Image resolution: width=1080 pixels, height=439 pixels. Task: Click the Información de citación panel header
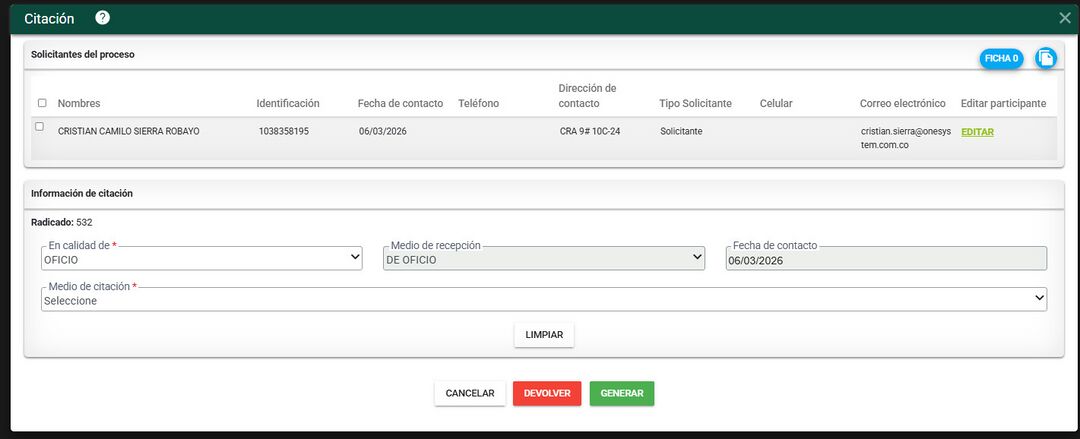point(82,194)
